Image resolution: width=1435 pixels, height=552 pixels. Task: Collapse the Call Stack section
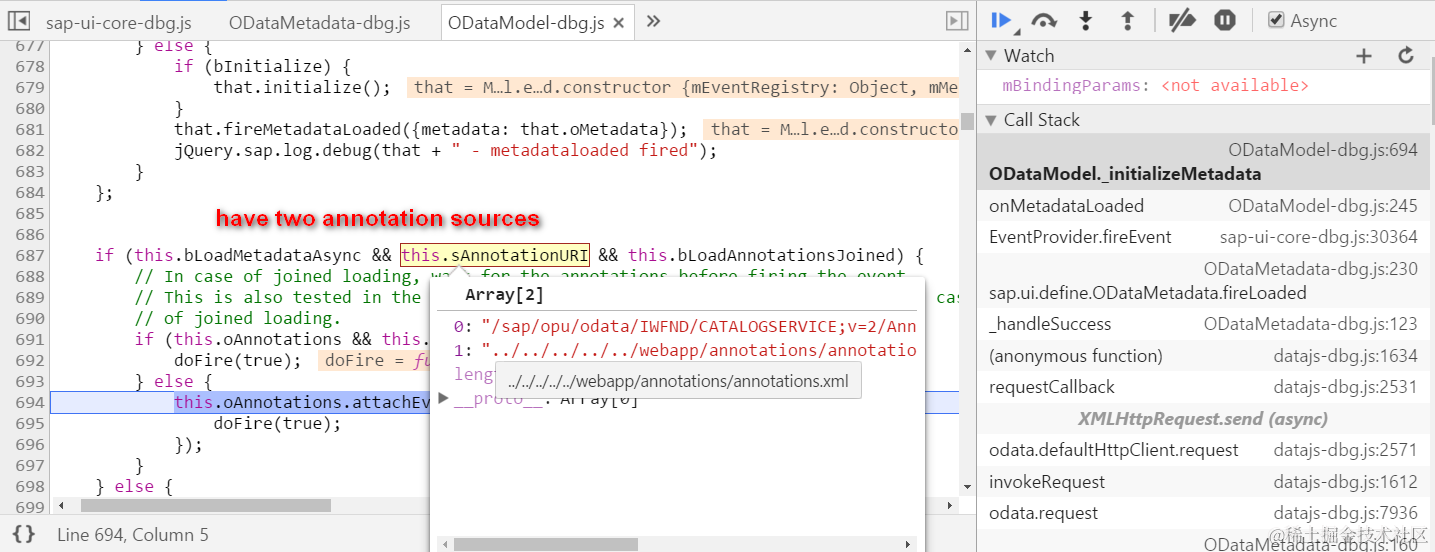click(991, 120)
